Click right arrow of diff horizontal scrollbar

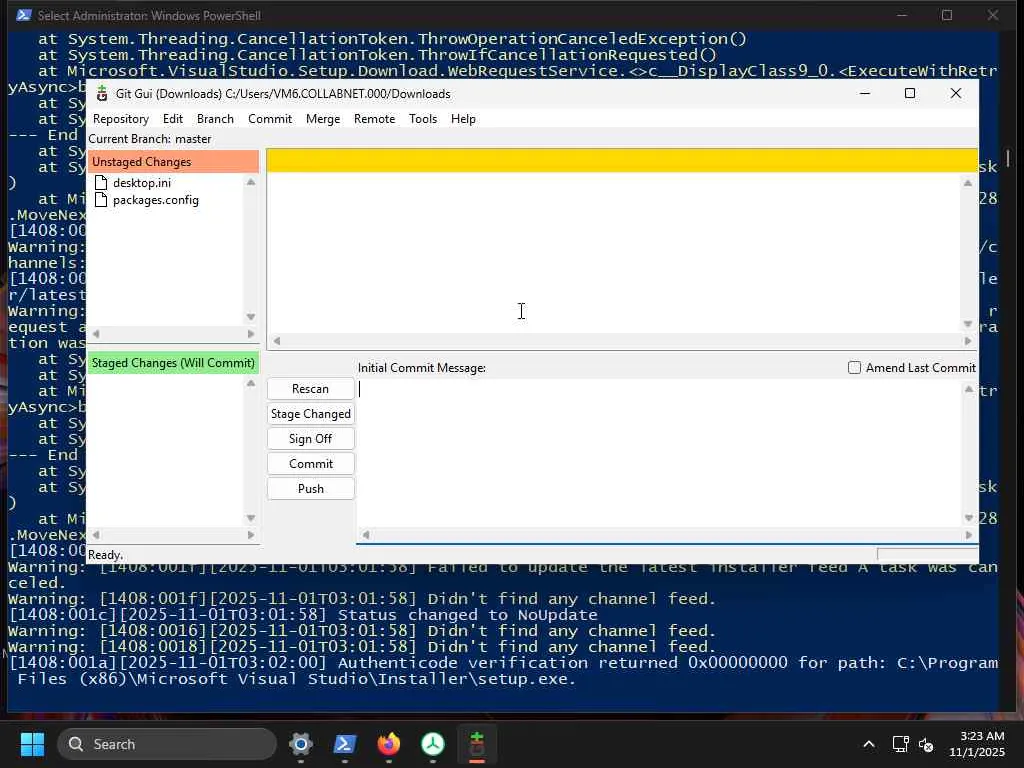click(968, 341)
